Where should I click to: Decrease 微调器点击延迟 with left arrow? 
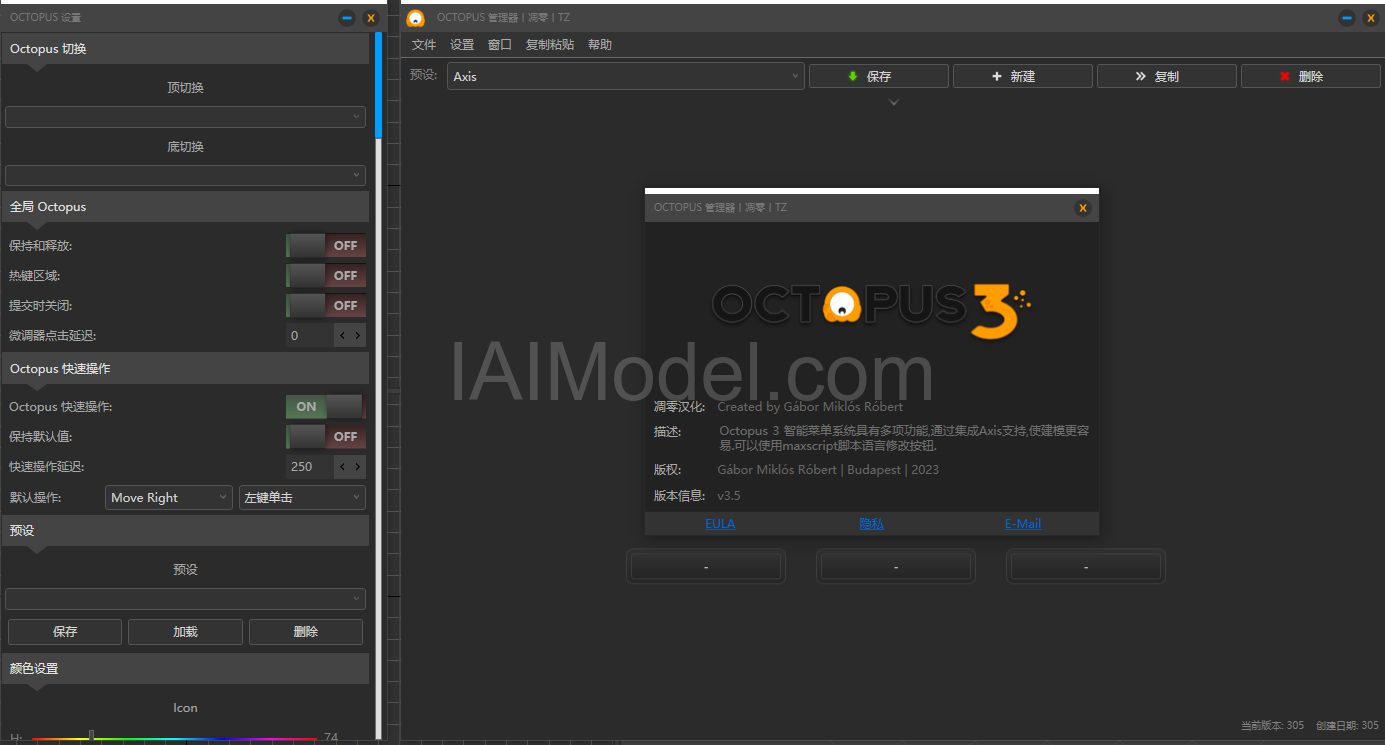[x=343, y=336]
